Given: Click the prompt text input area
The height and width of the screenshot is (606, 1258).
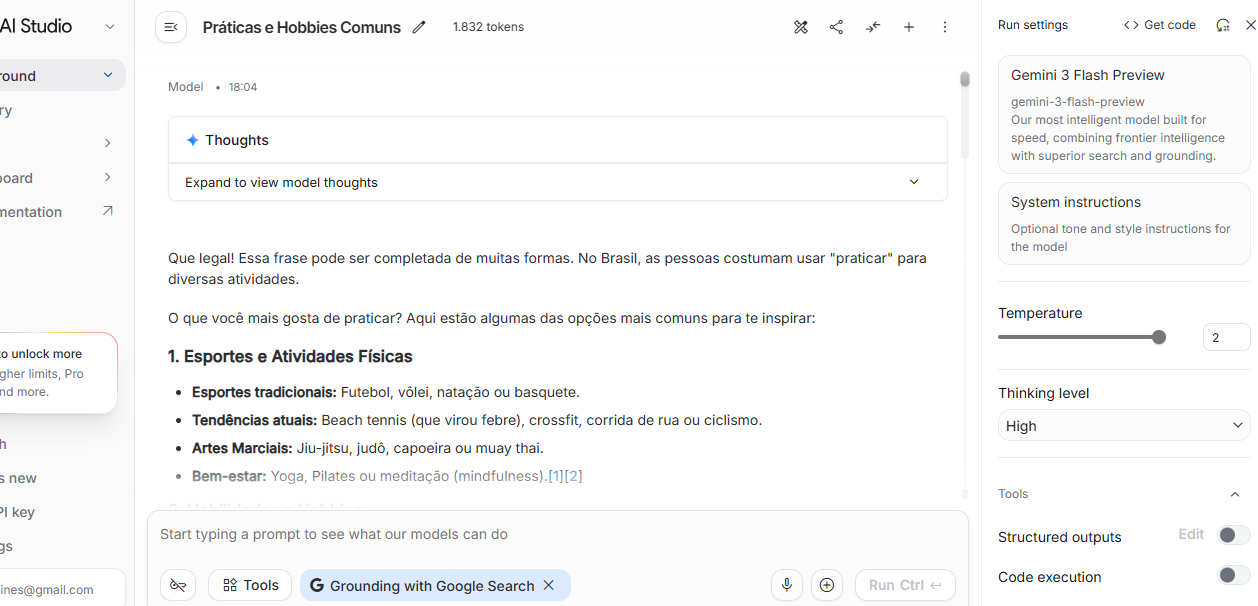Looking at the screenshot, I should pyautogui.click(x=558, y=535).
